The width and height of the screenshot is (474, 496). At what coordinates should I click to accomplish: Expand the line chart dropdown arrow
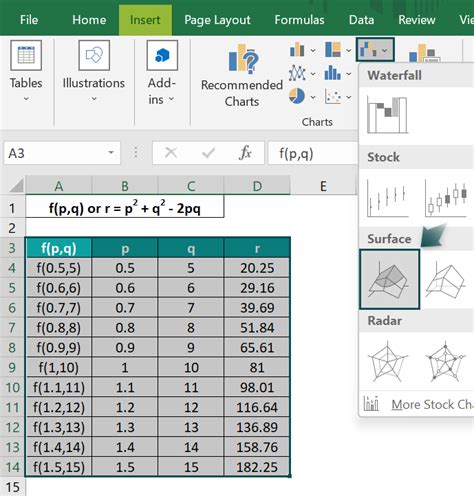click(x=313, y=74)
